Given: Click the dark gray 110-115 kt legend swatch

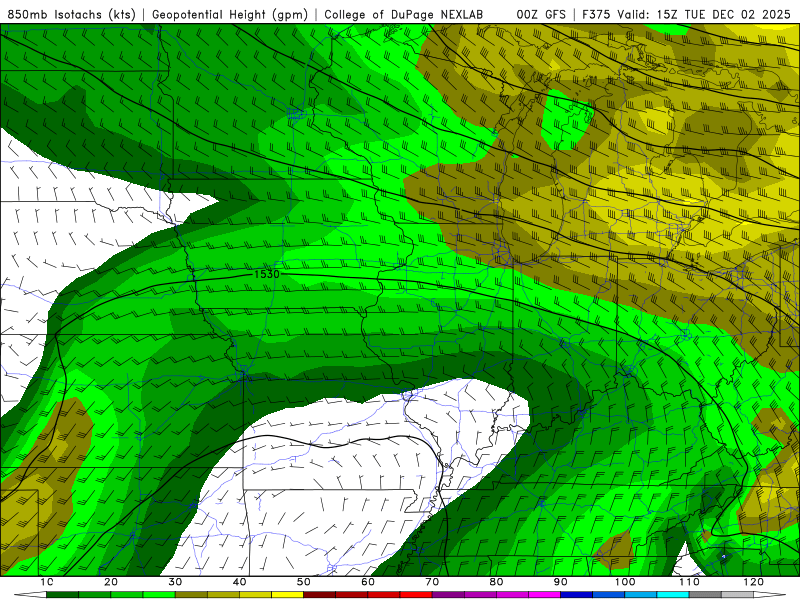Looking at the screenshot, I should click(706, 595).
